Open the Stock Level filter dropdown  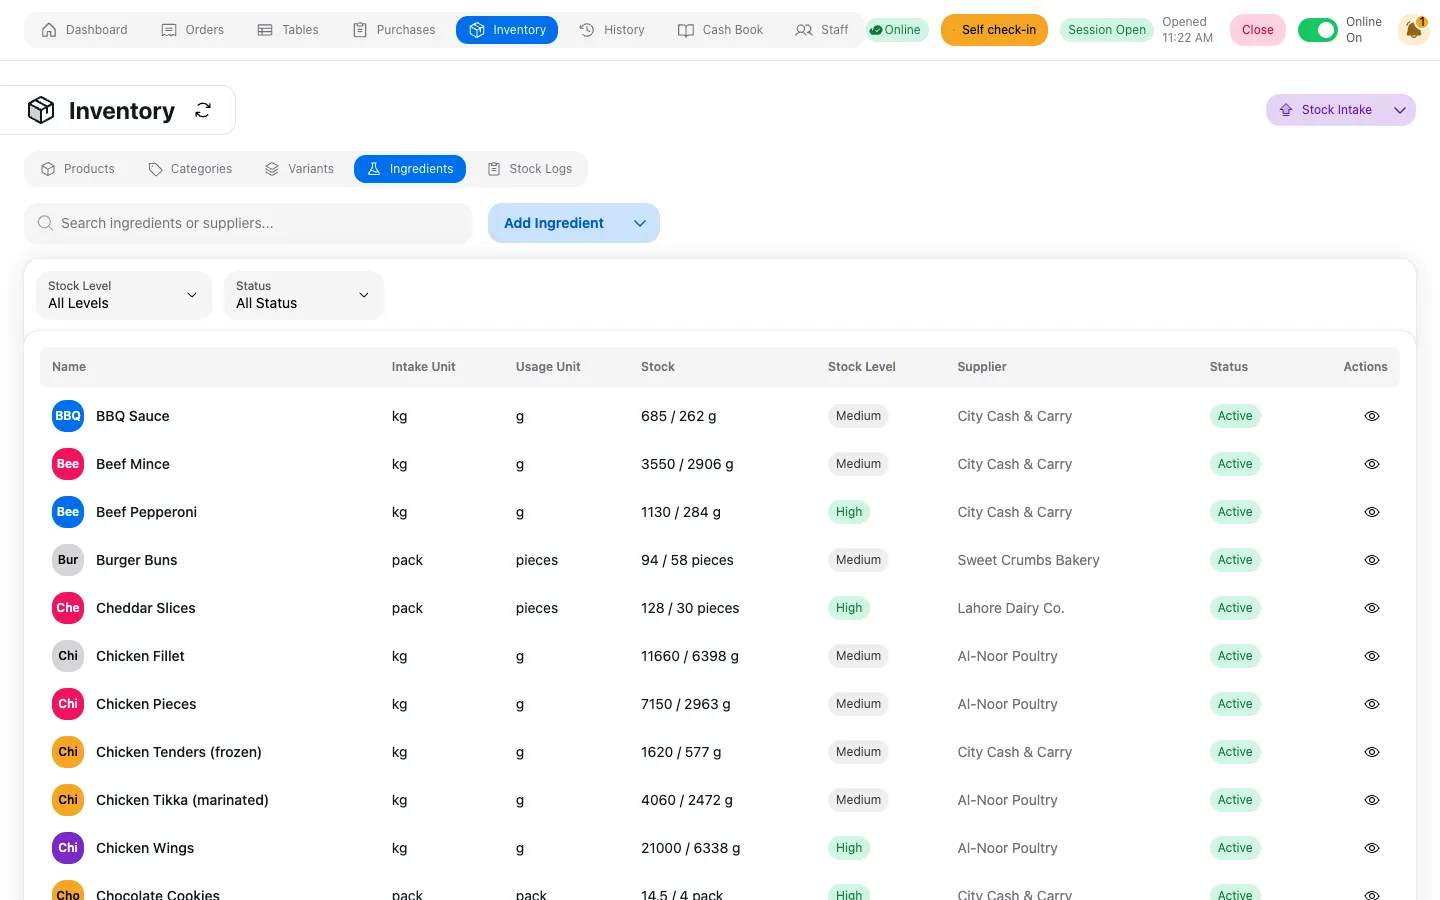(x=124, y=295)
